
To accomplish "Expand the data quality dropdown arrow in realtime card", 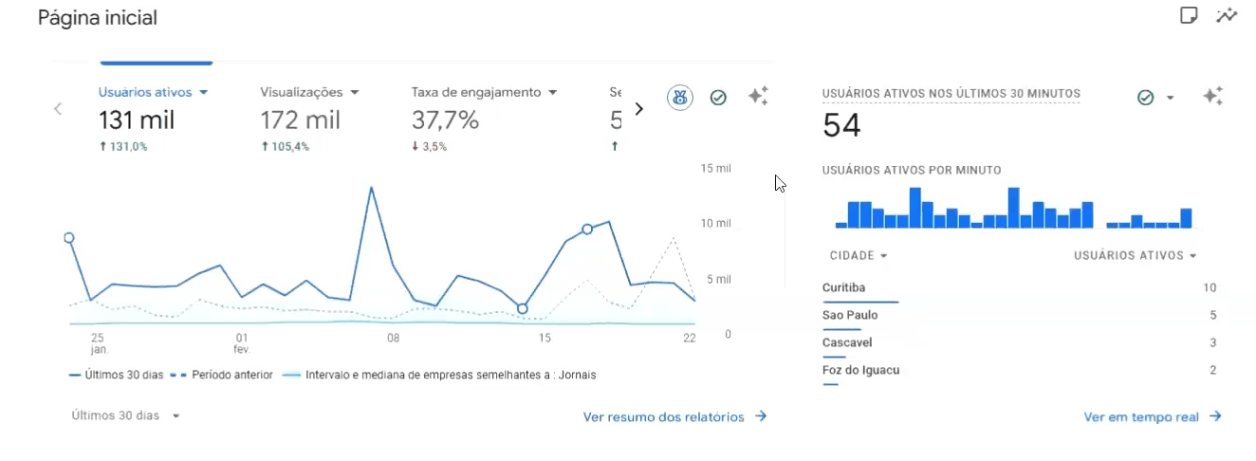I will (1170, 98).
